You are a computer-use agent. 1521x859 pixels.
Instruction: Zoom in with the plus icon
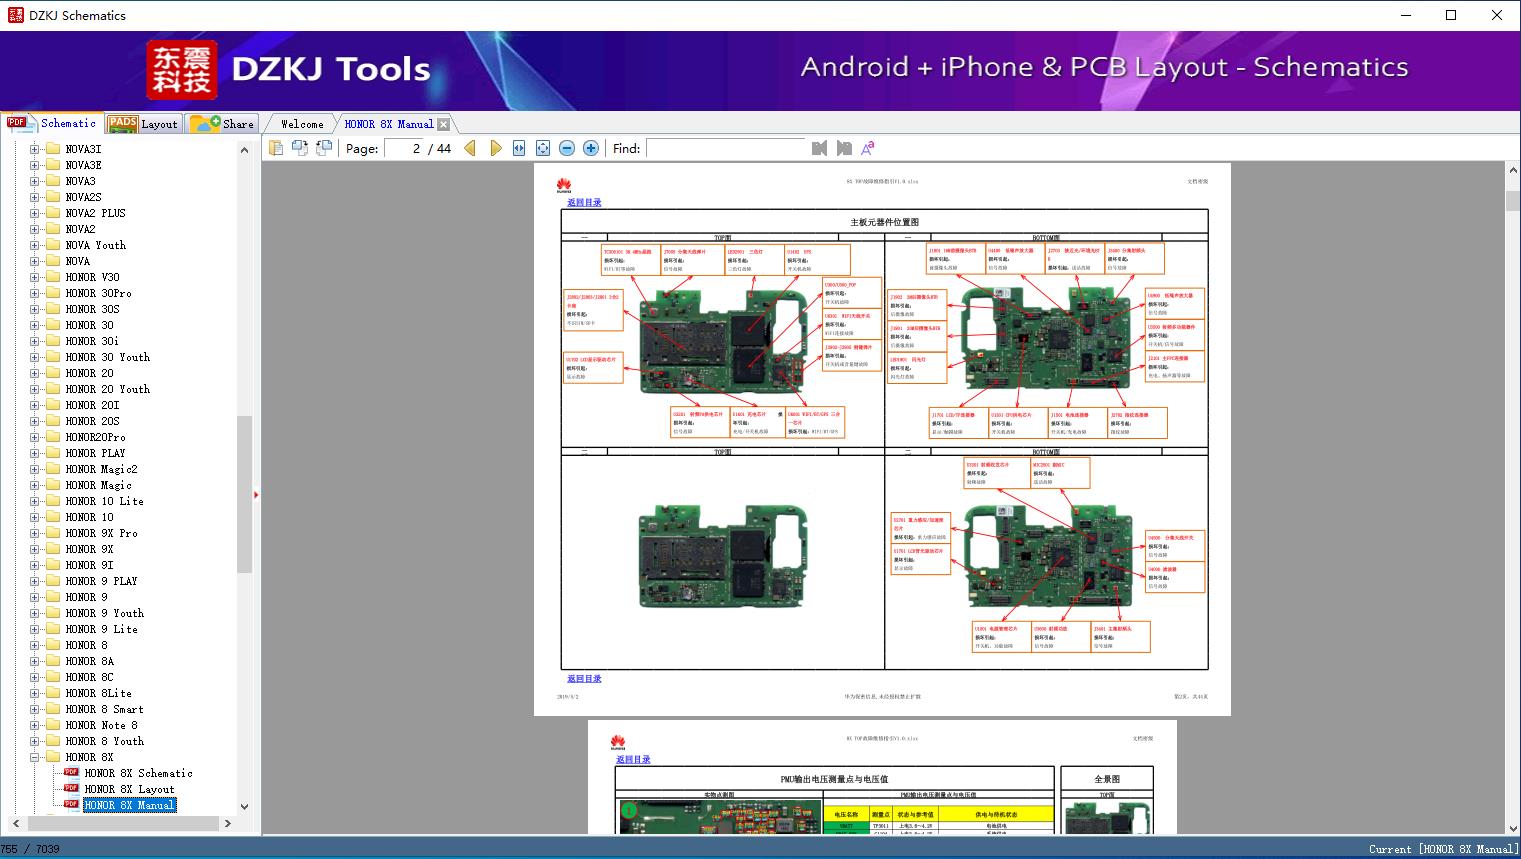(591, 148)
